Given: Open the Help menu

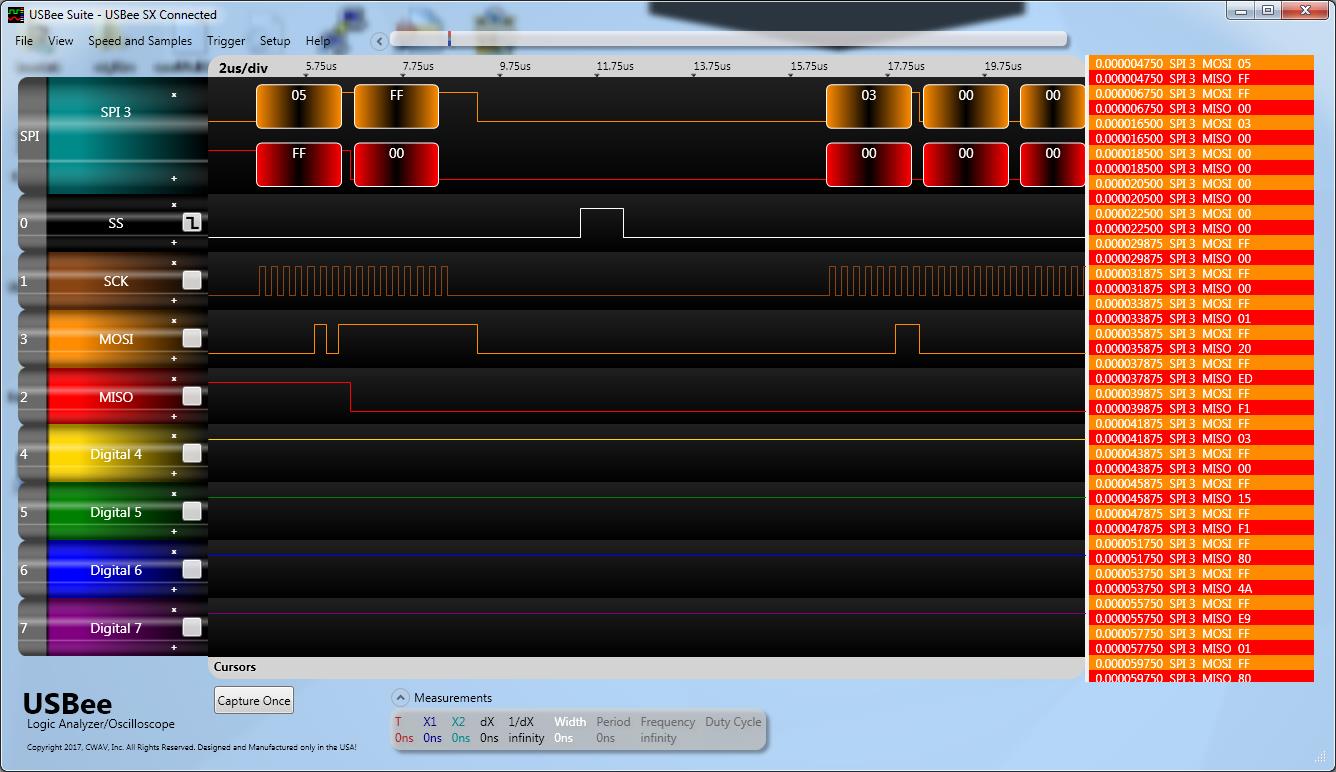Looking at the screenshot, I should [318, 41].
